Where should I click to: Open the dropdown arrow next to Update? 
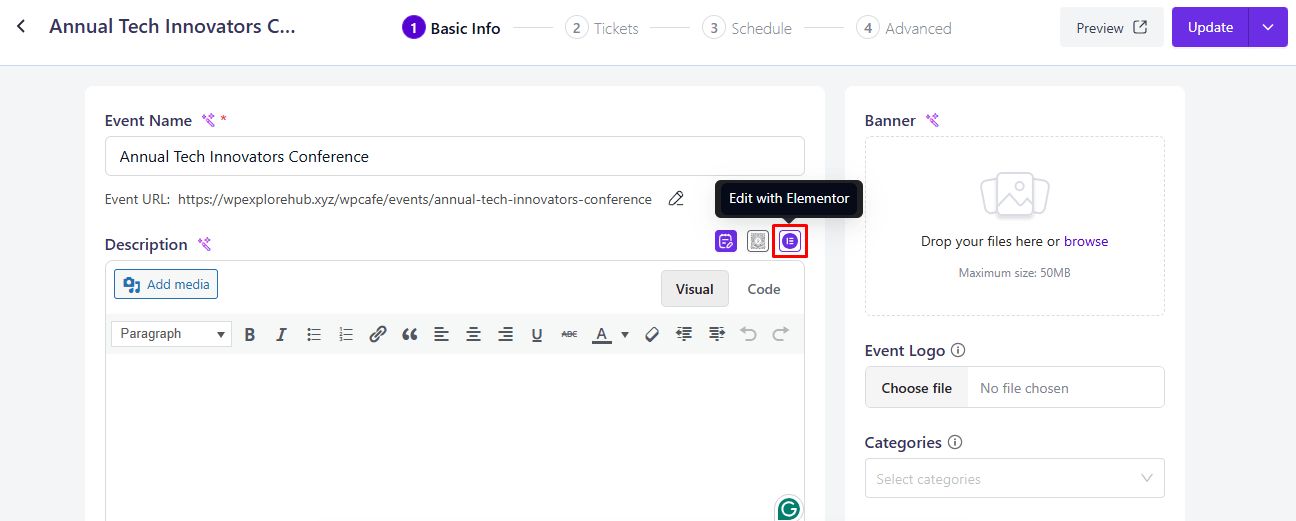(x=1268, y=28)
